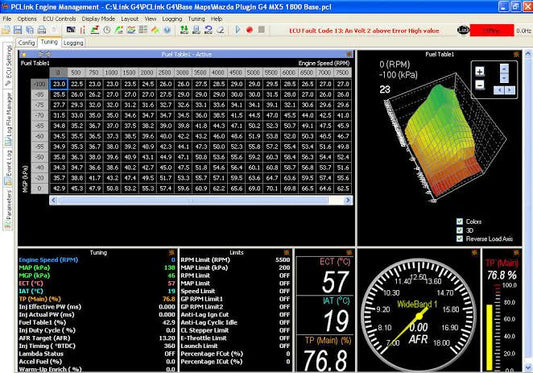The height and width of the screenshot is (373, 533).
Task: Open the ECU Controls menu
Action: [x=59, y=19]
